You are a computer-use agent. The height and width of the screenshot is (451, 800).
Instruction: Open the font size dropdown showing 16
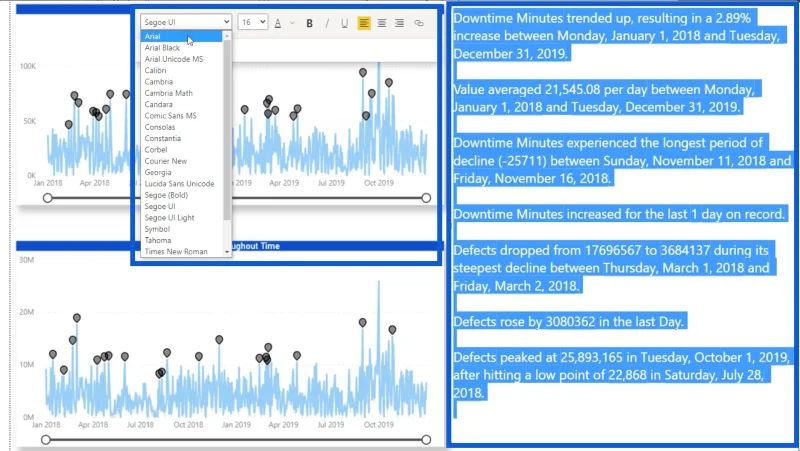[x=253, y=22]
